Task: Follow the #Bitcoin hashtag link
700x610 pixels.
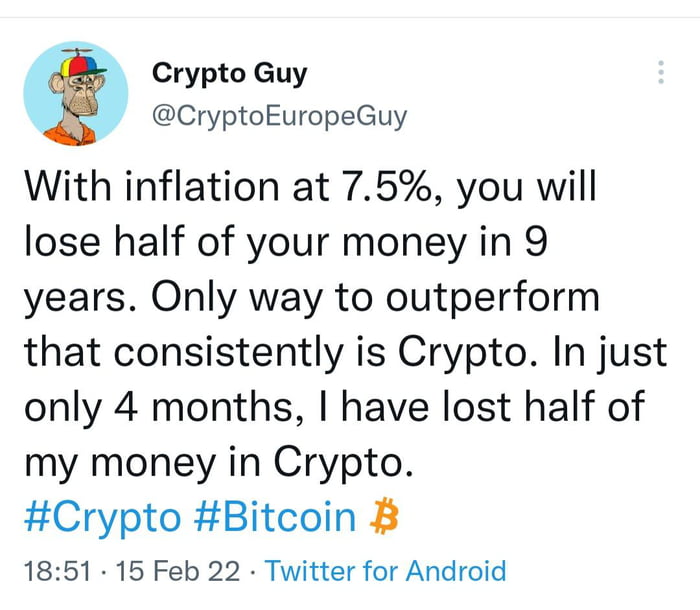Action: [274, 517]
